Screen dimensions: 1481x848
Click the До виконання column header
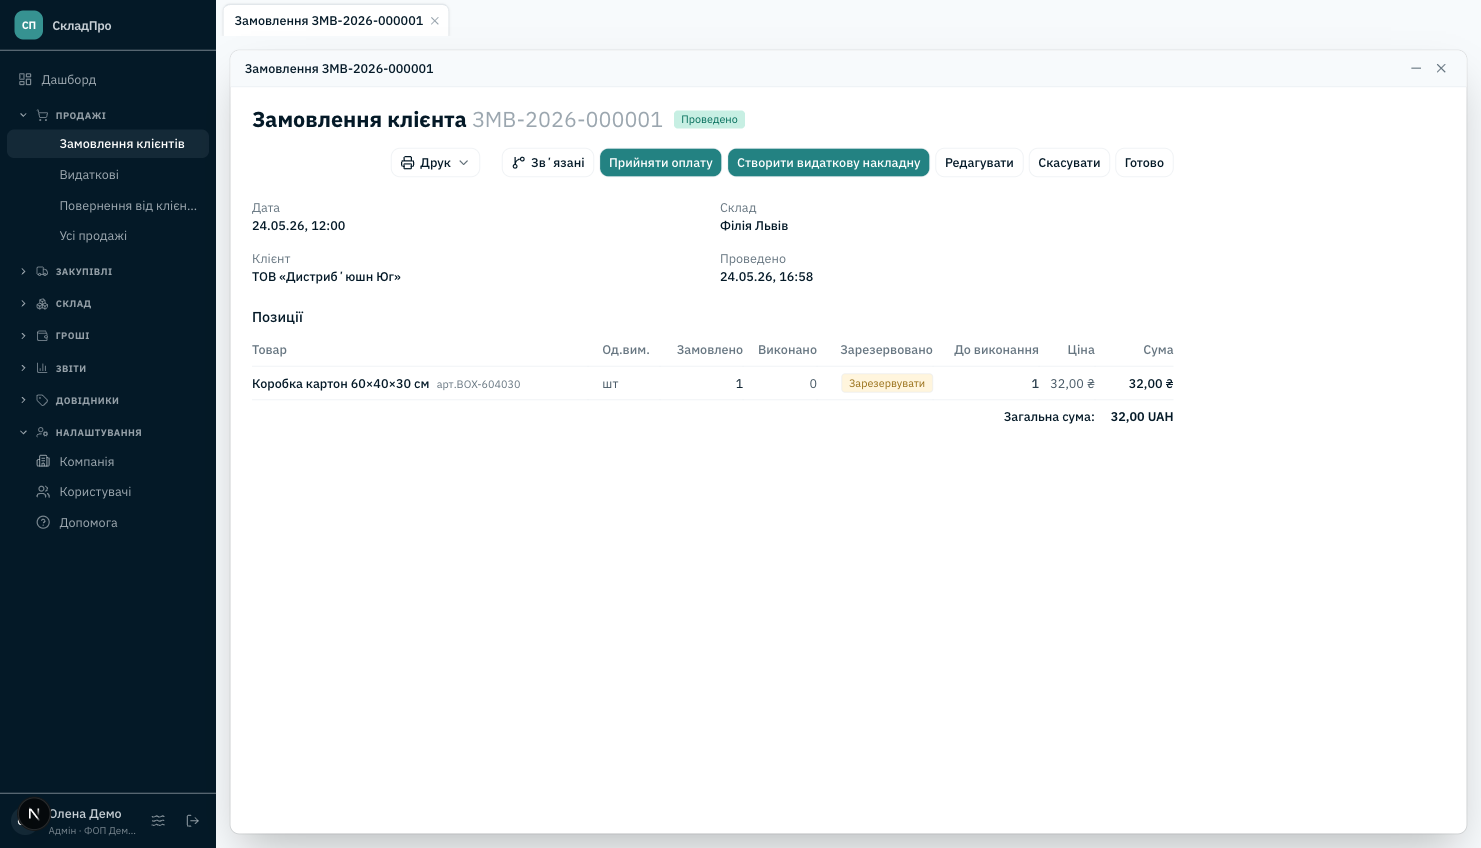[x=996, y=350]
